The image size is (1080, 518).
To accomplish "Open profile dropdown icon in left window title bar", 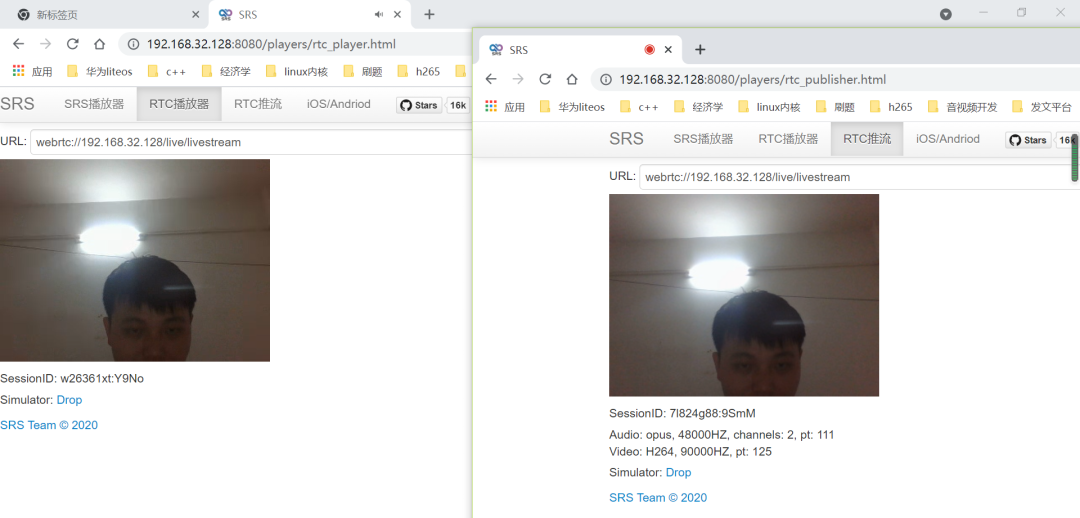I will click(x=946, y=14).
